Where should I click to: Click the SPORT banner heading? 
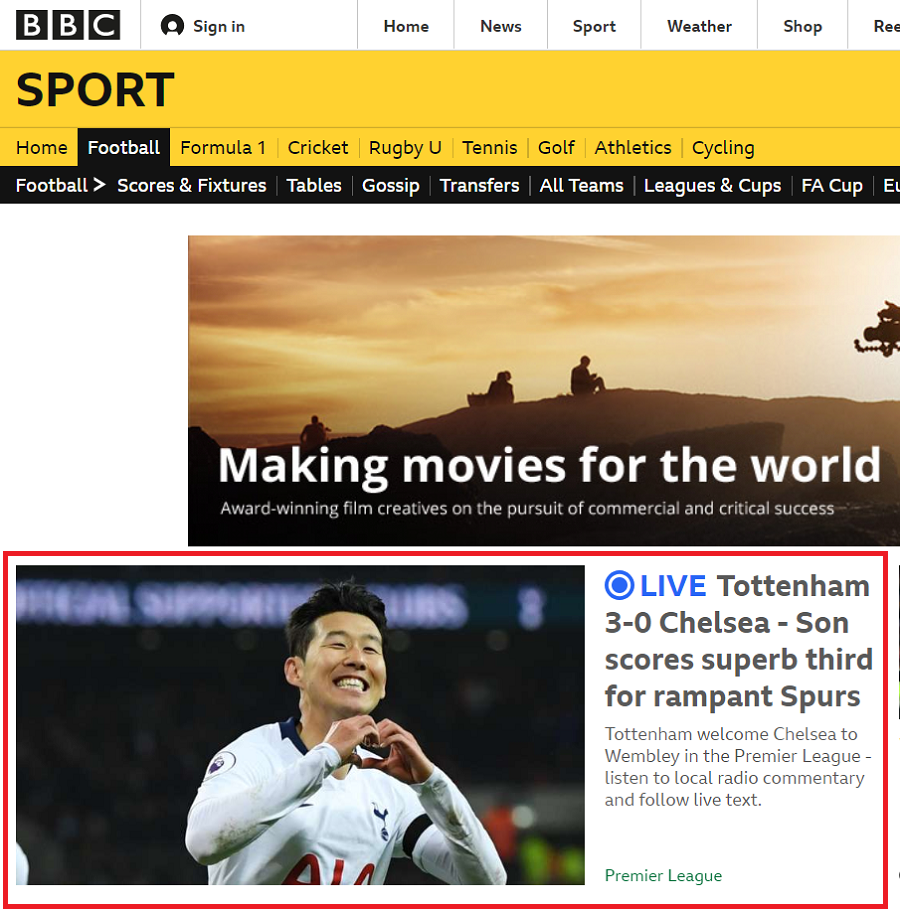(95, 89)
